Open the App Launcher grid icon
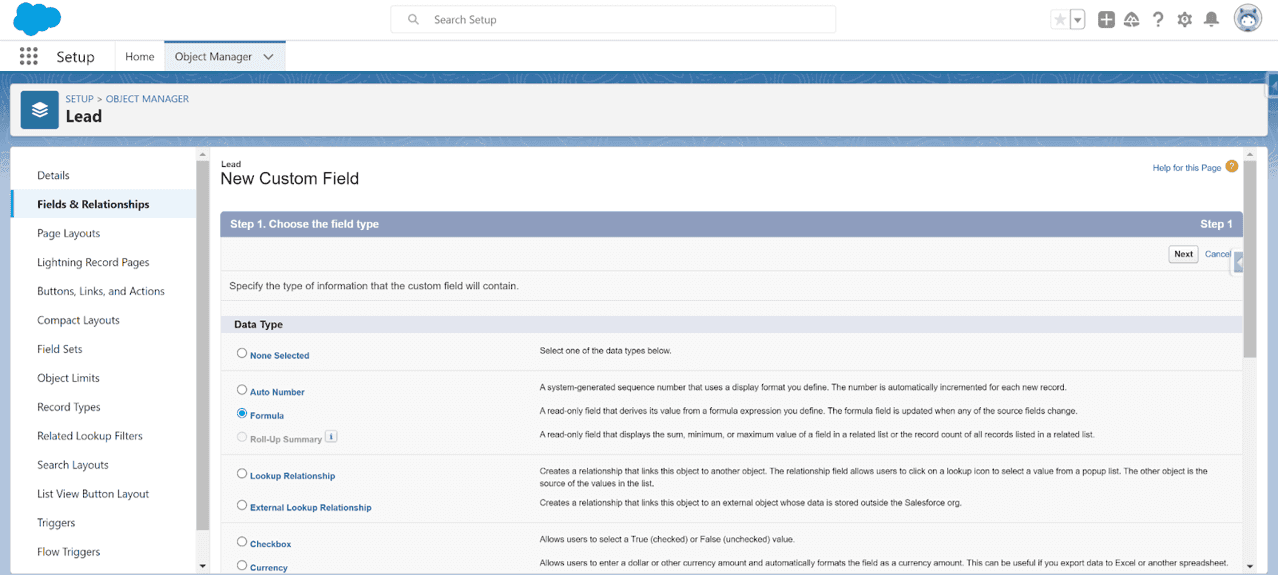The image size is (1278, 575). [x=28, y=57]
